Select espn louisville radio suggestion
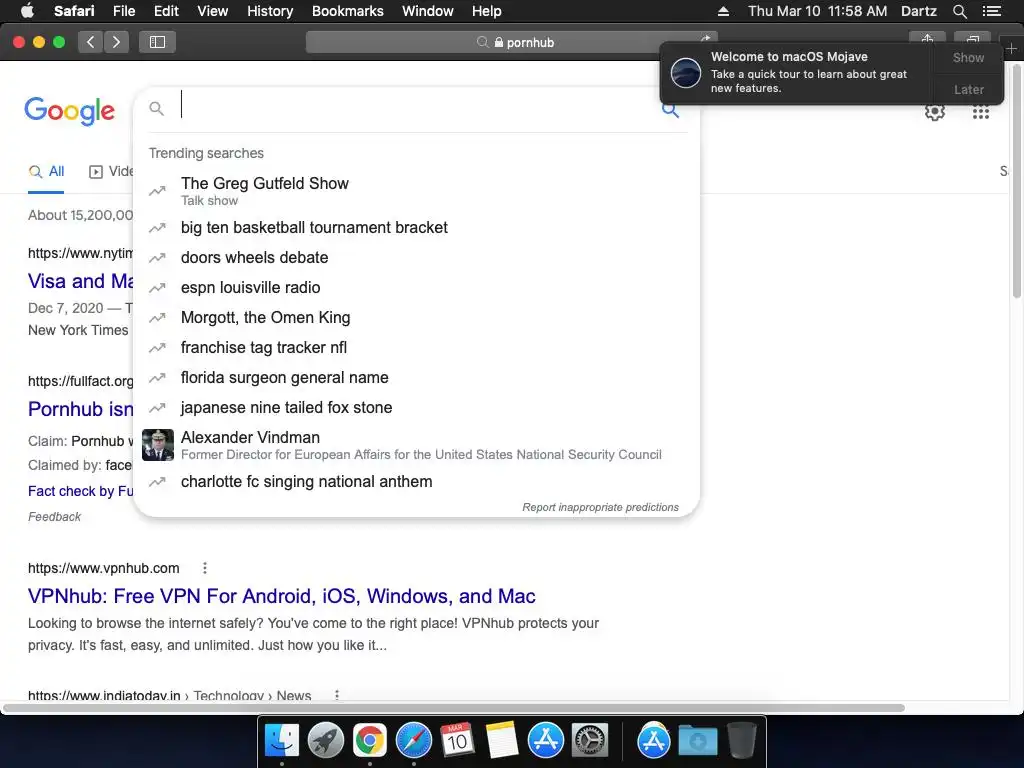 (416, 287)
